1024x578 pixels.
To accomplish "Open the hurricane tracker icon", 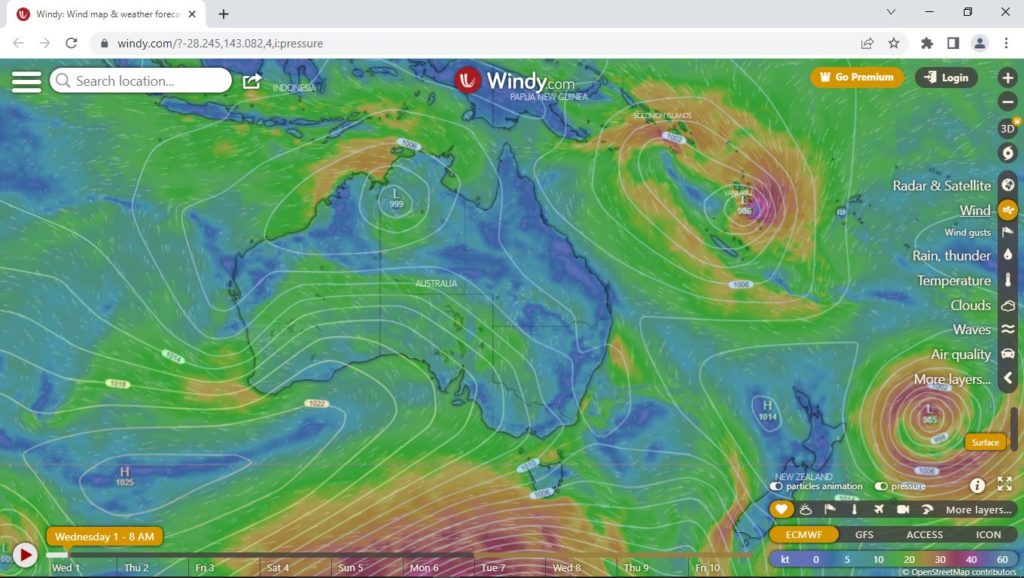I will 1008,153.
